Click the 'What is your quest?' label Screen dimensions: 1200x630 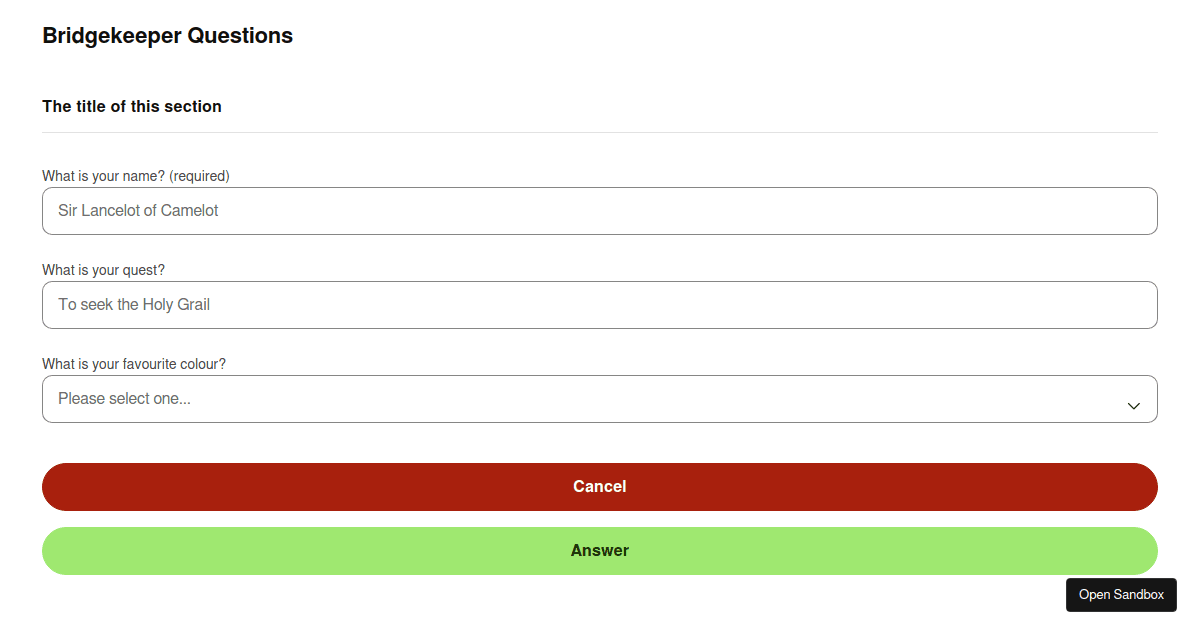103,270
